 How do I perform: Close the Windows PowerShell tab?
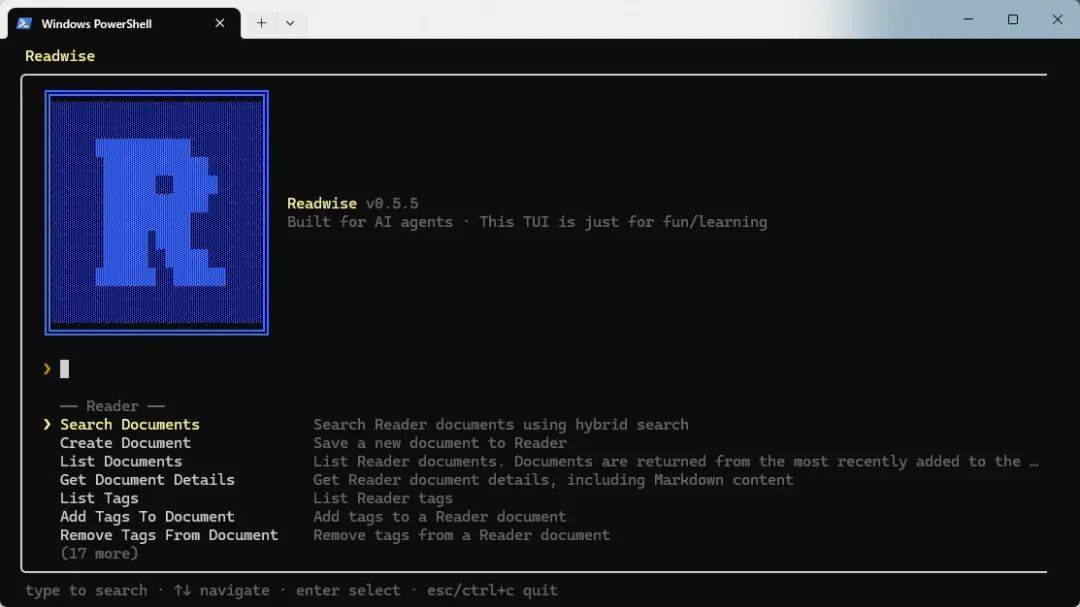tap(220, 23)
